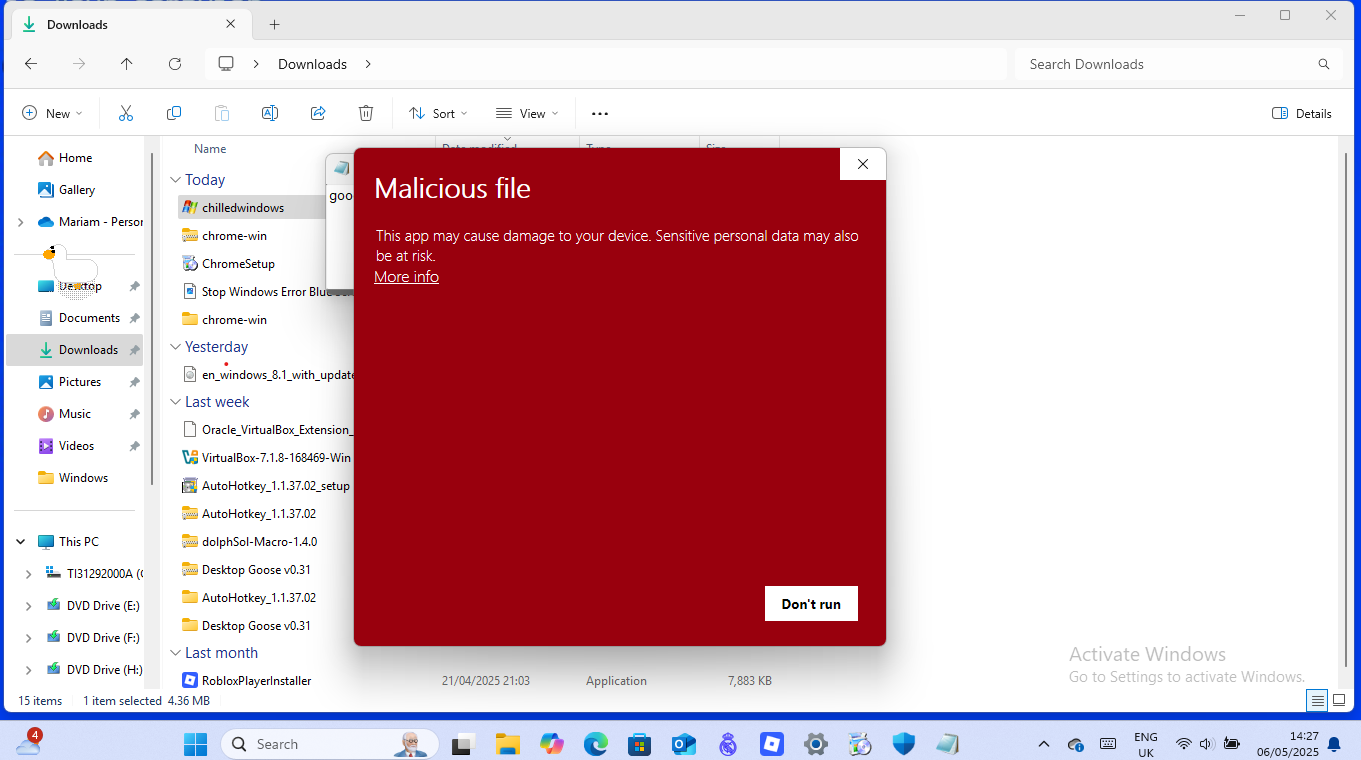Click the Cut scissors icon
The width and height of the screenshot is (1361, 760).
coord(126,113)
